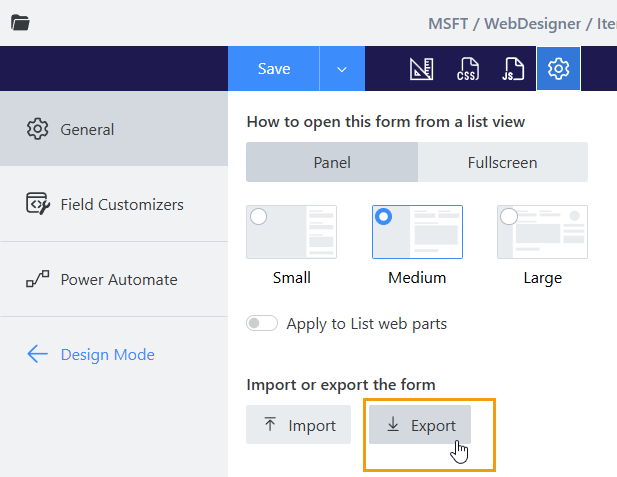Expand the Save dropdown arrow
617x477 pixels.
pyautogui.click(x=342, y=69)
